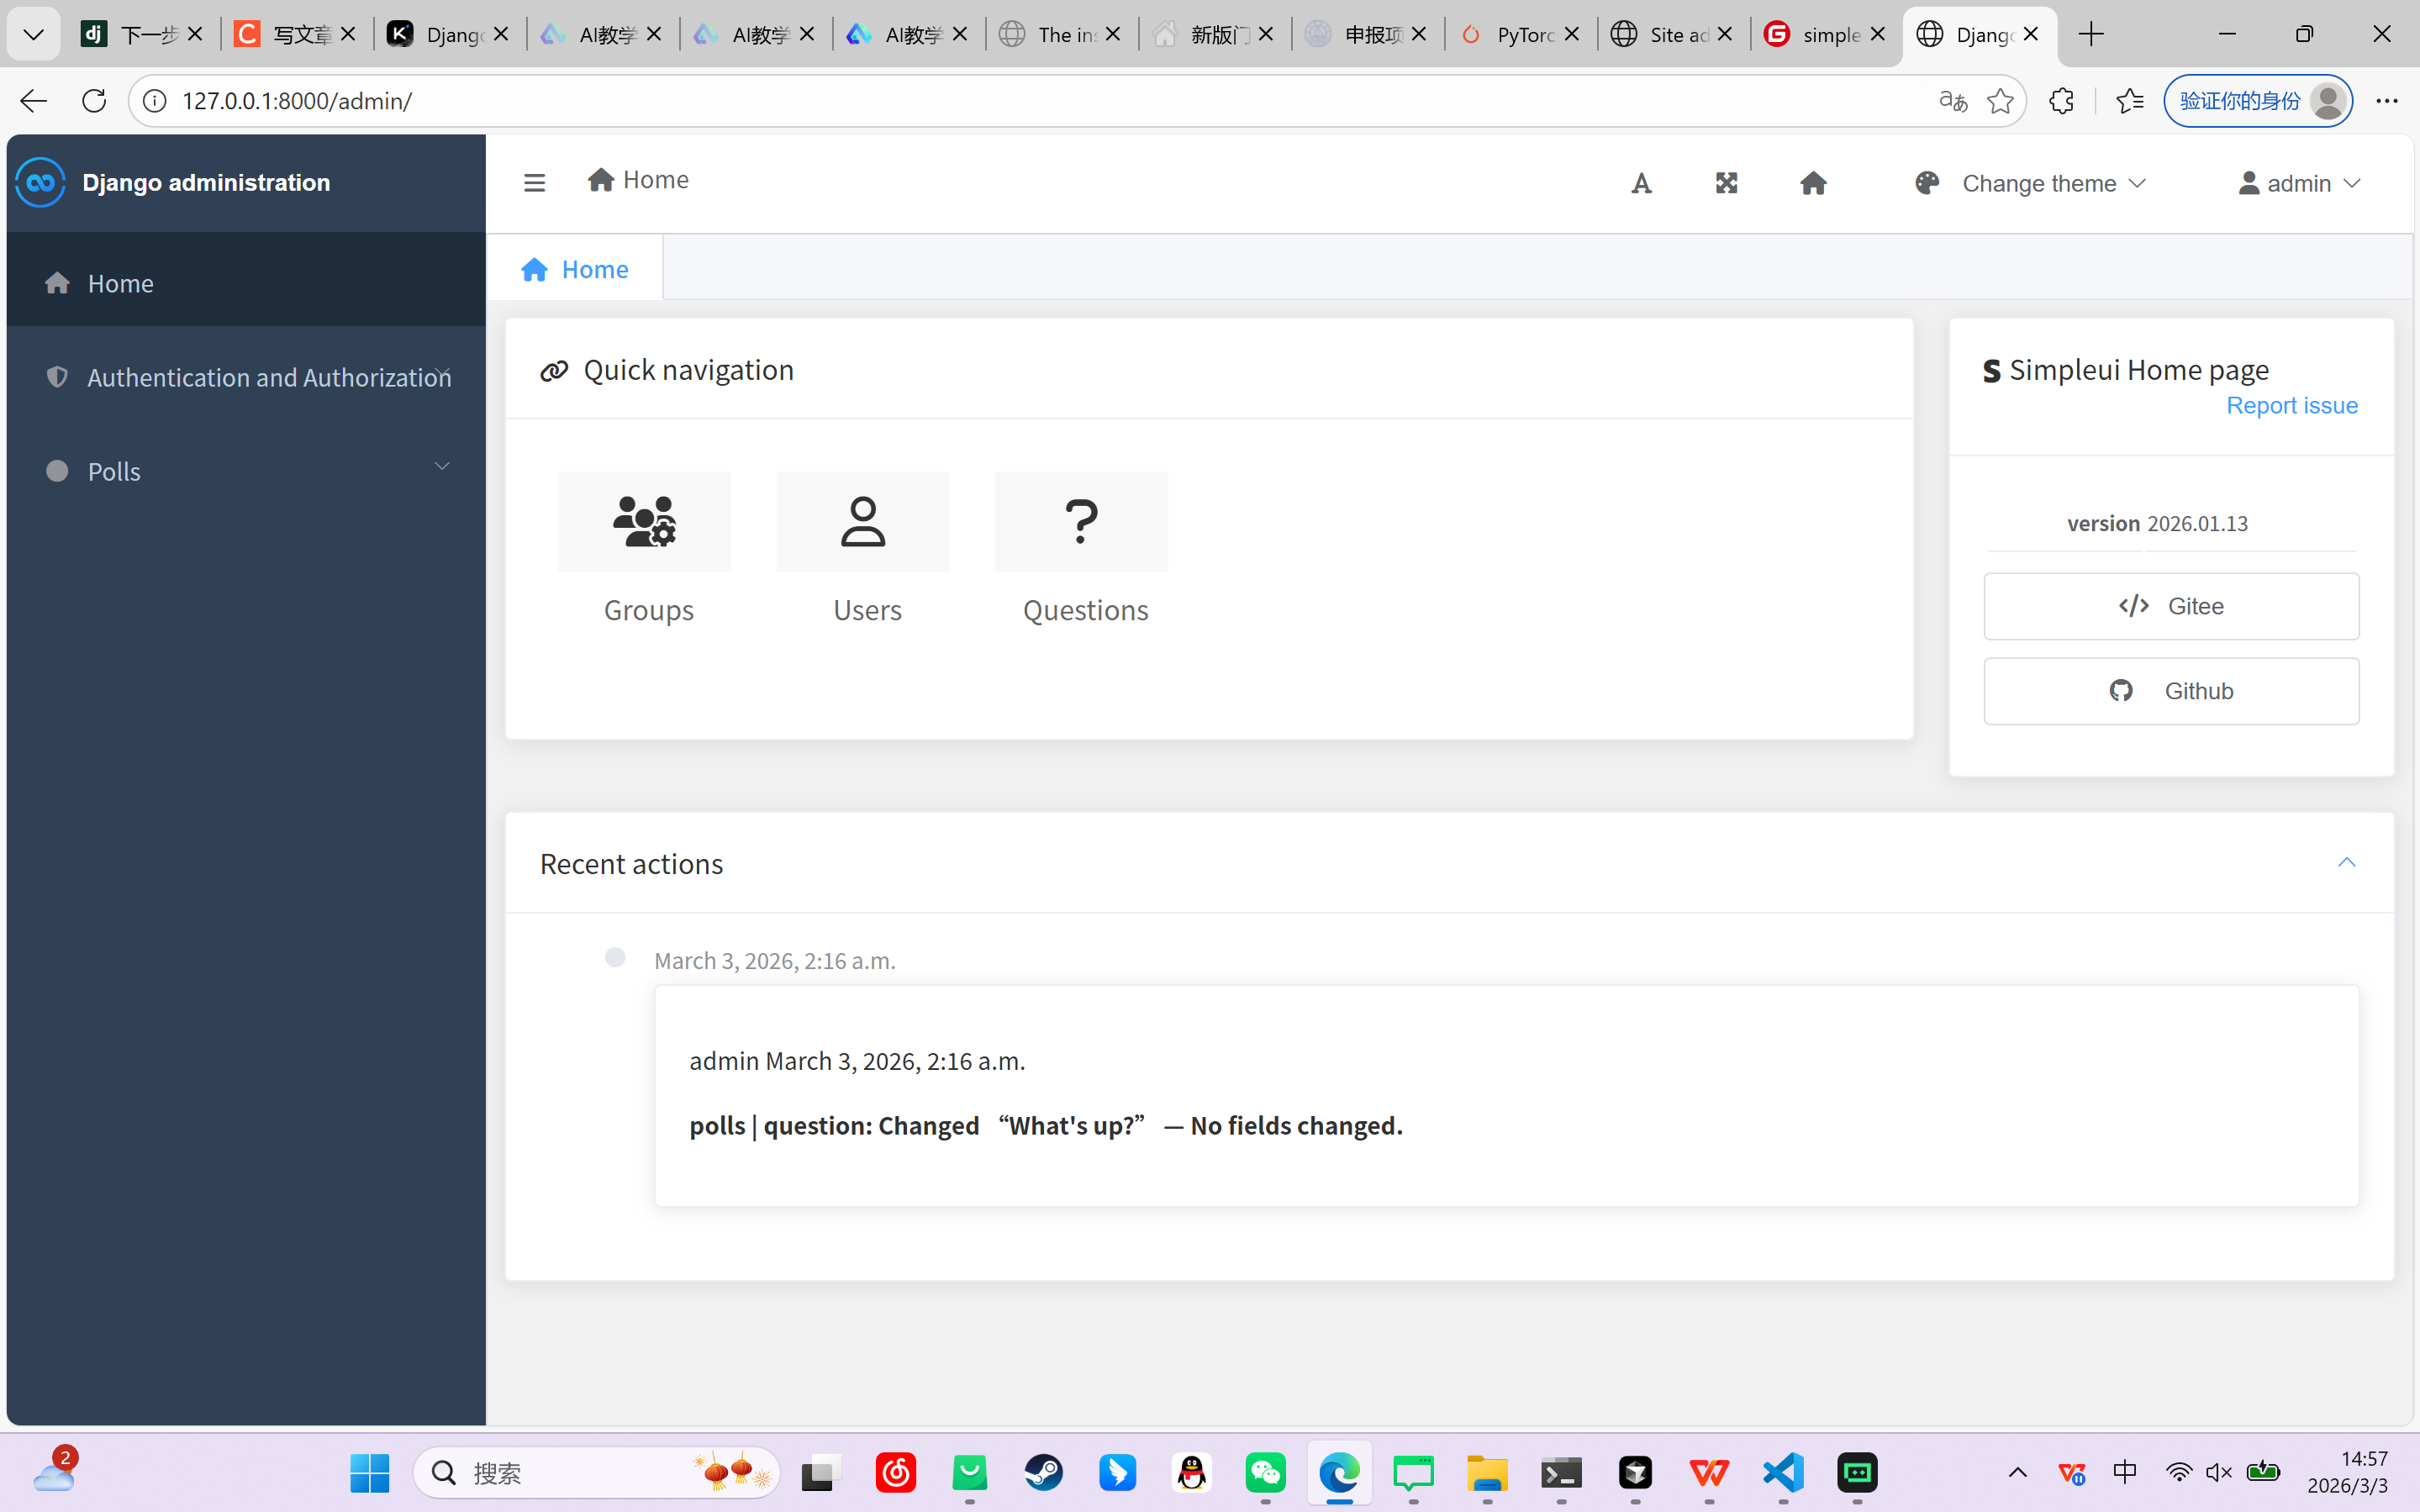Toggle the sidebar hamburger menu icon
Image resolution: width=2420 pixels, height=1512 pixels.
click(x=534, y=183)
